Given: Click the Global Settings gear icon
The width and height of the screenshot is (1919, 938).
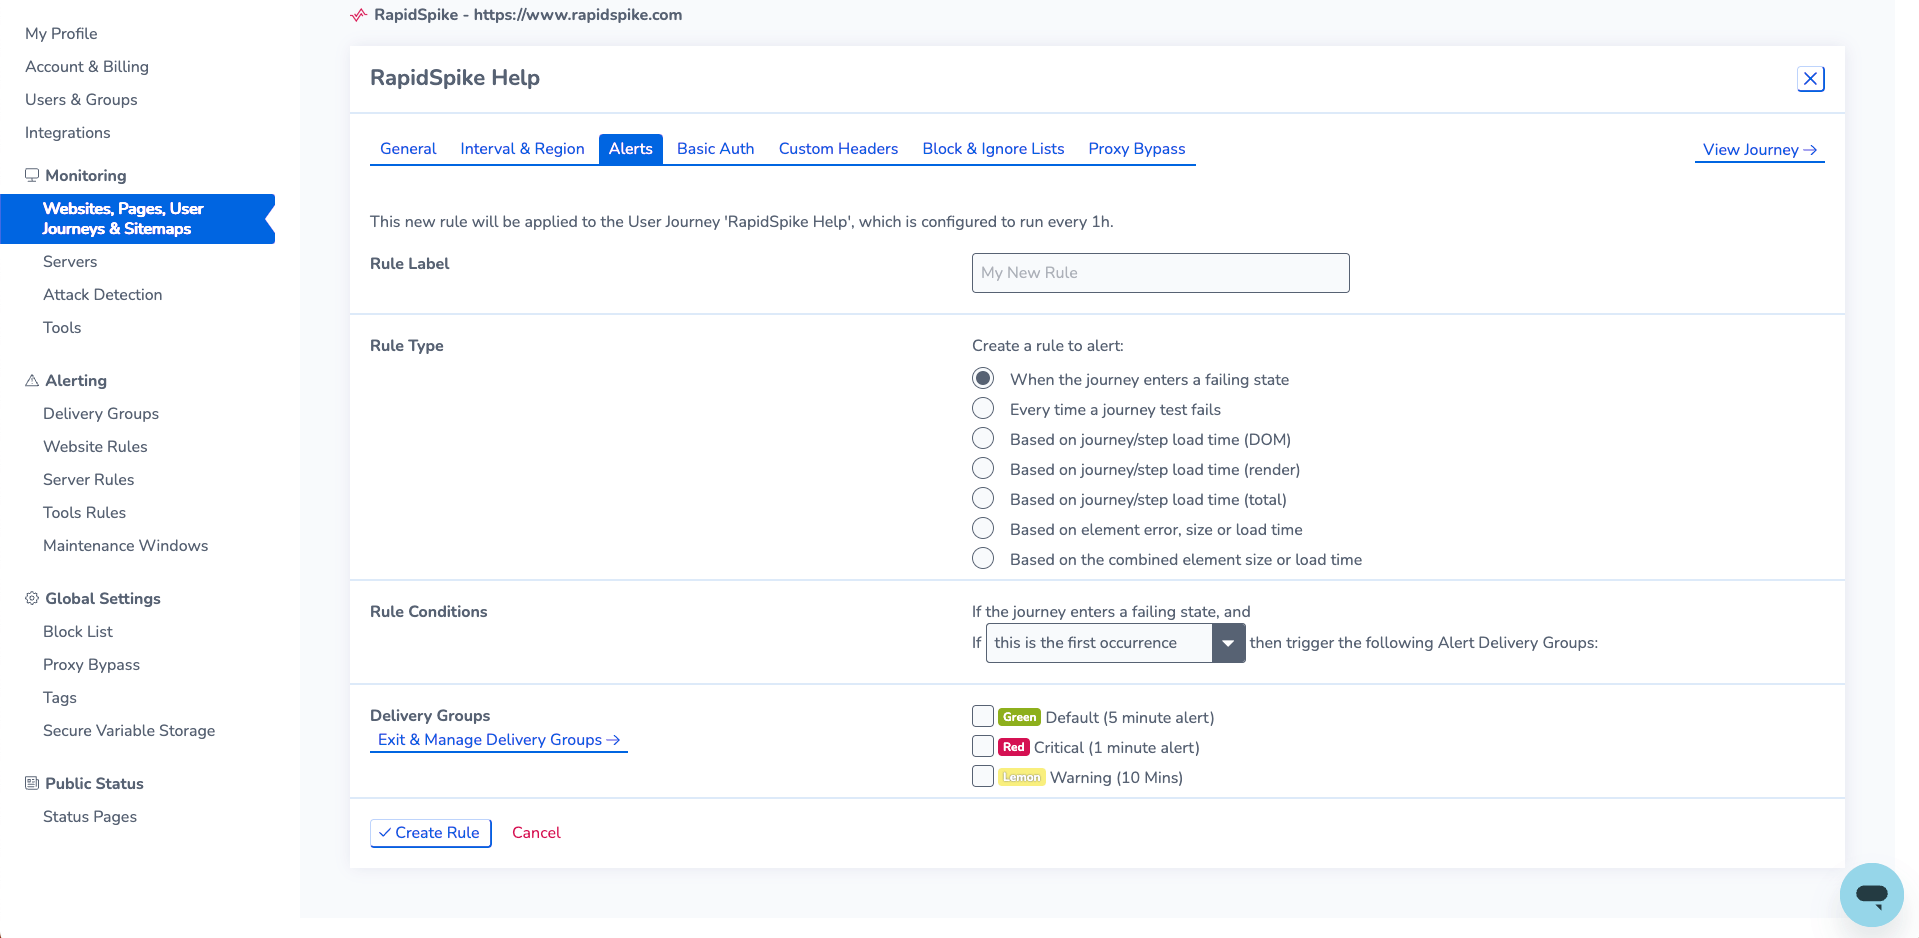Looking at the screenshot, I should click(x=32, y=598).
